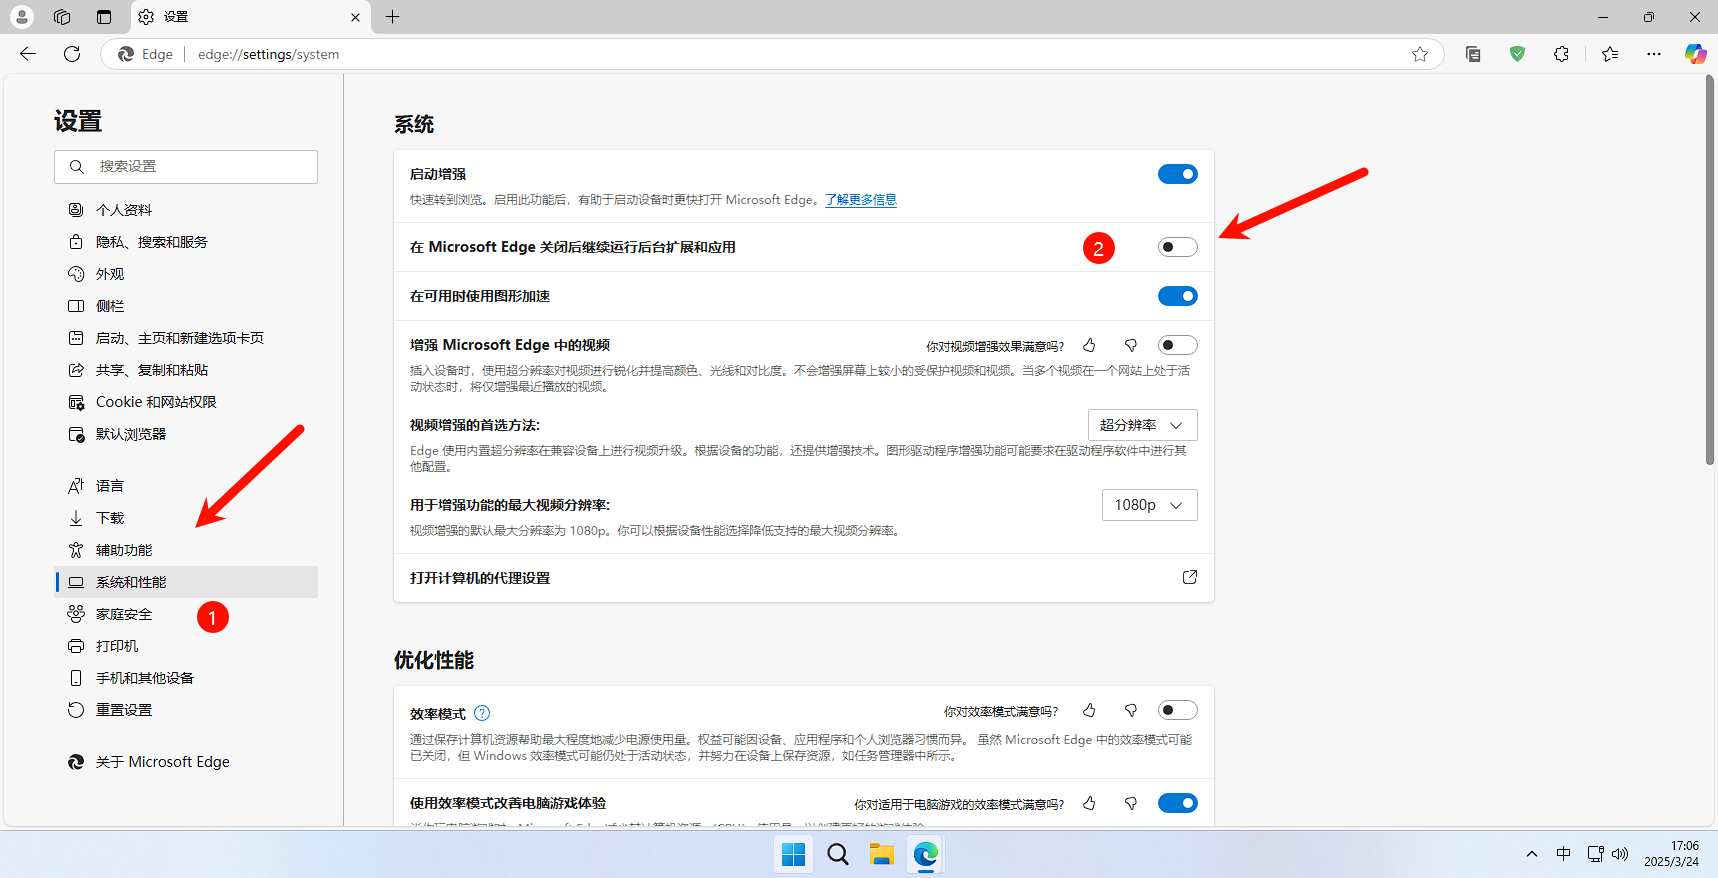Select 打印机 in sidebar
Viewport: 1718px width, 878px height.
(186, 646)
